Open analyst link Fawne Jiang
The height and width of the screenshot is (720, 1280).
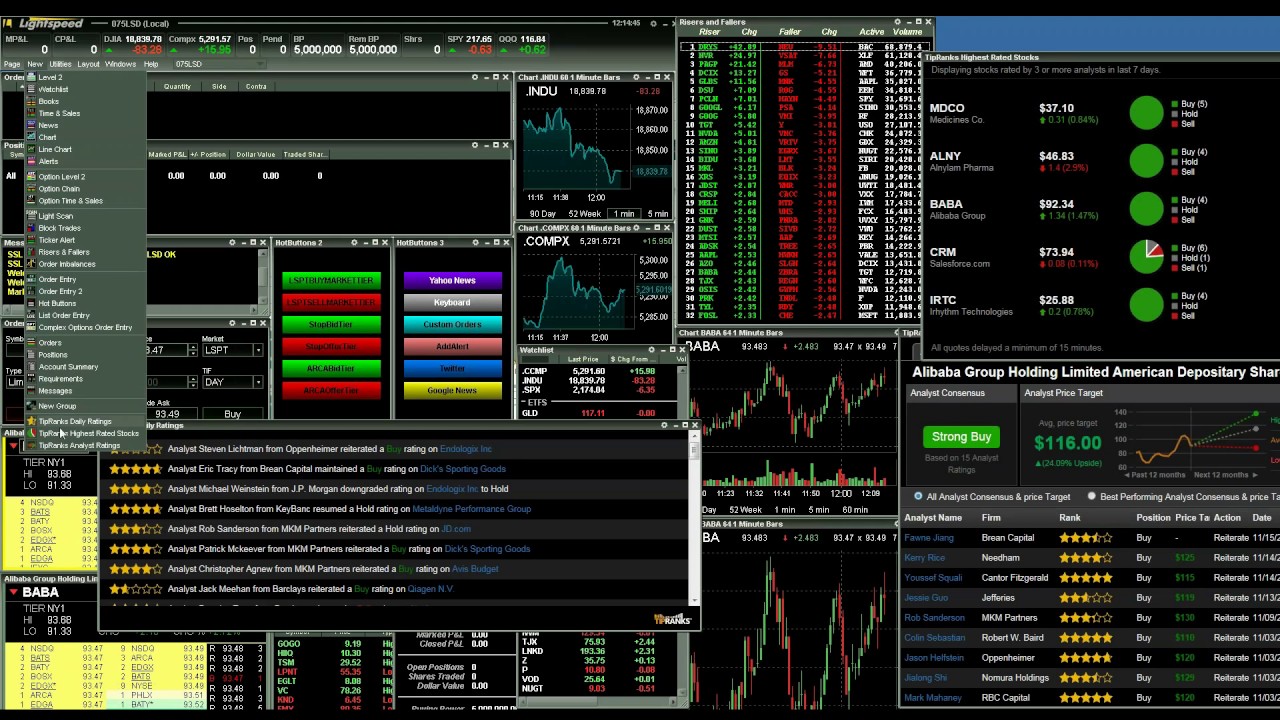pos(928,538)
